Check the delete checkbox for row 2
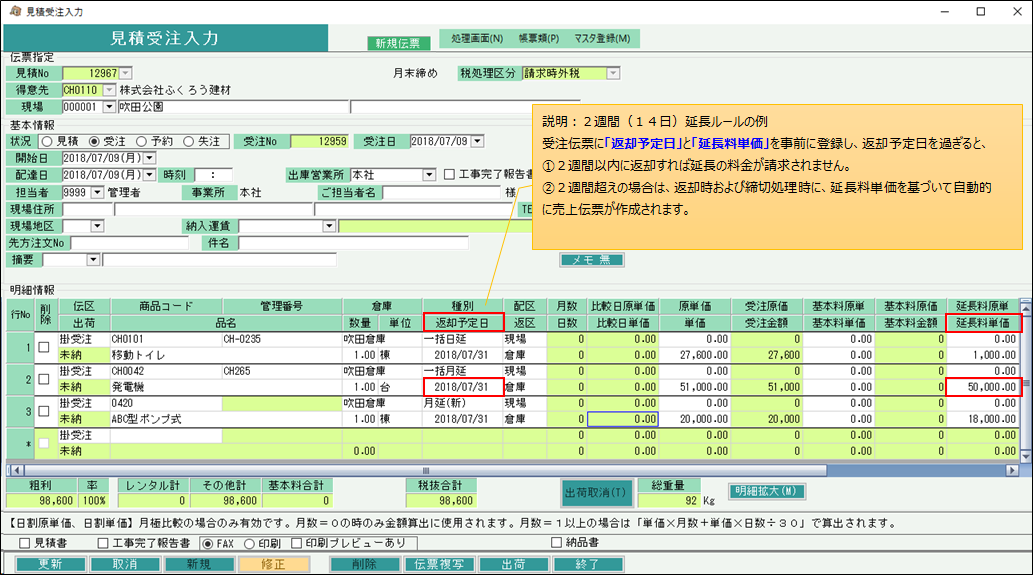Image resolution: width=1033 pixels, height=575 pixels. click(44, 379)
